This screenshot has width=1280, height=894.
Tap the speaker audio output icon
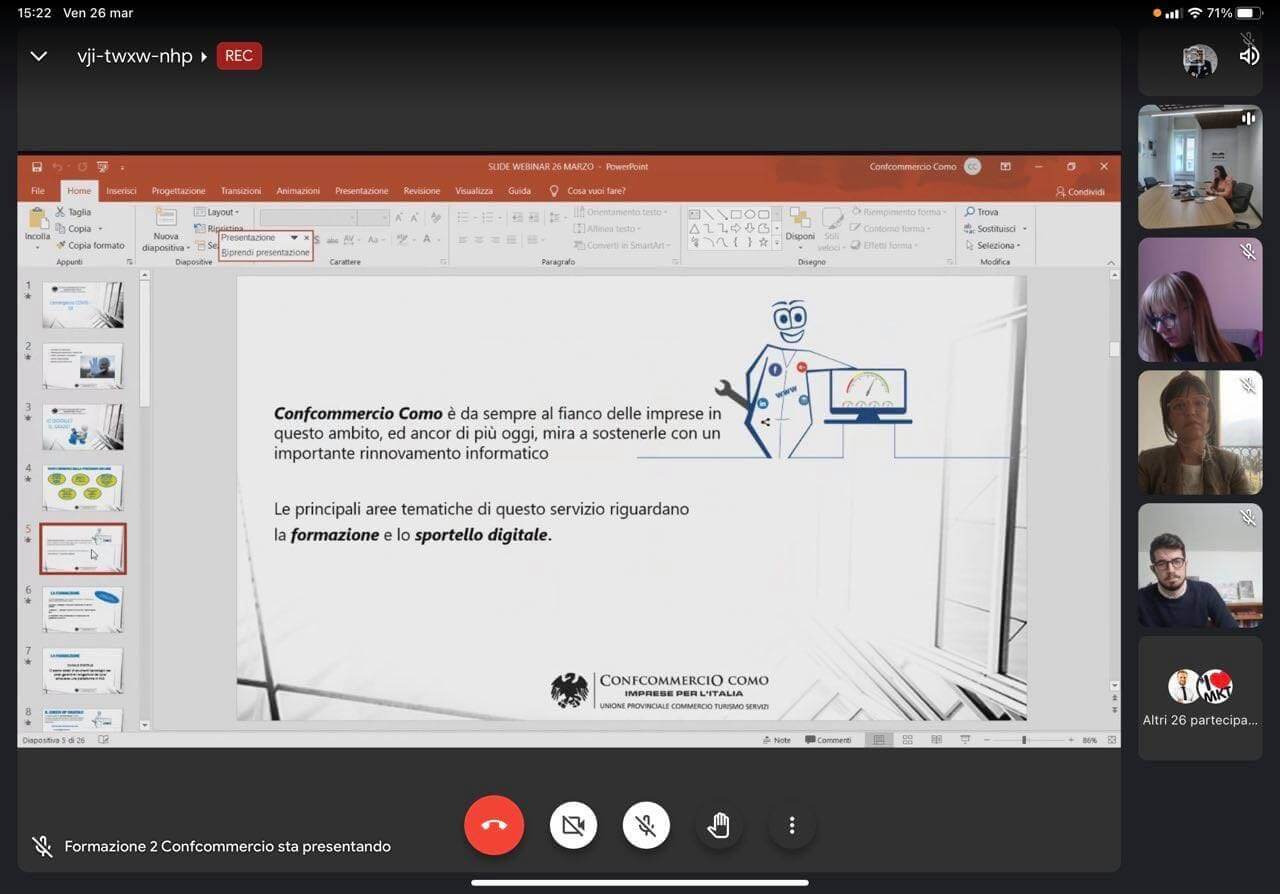1249,56
